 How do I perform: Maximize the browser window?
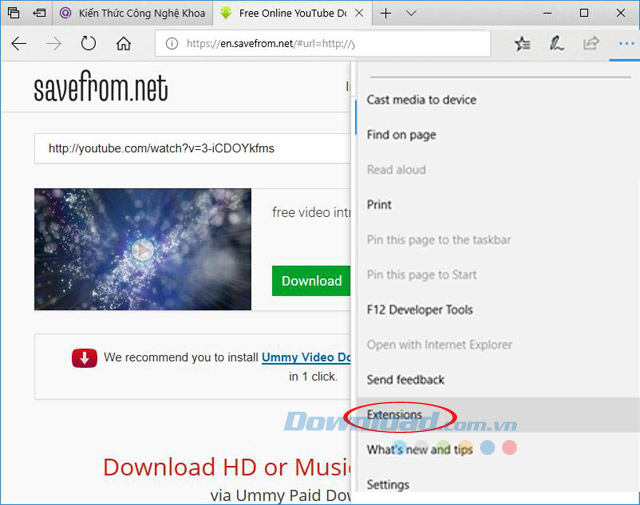(584, 13)
